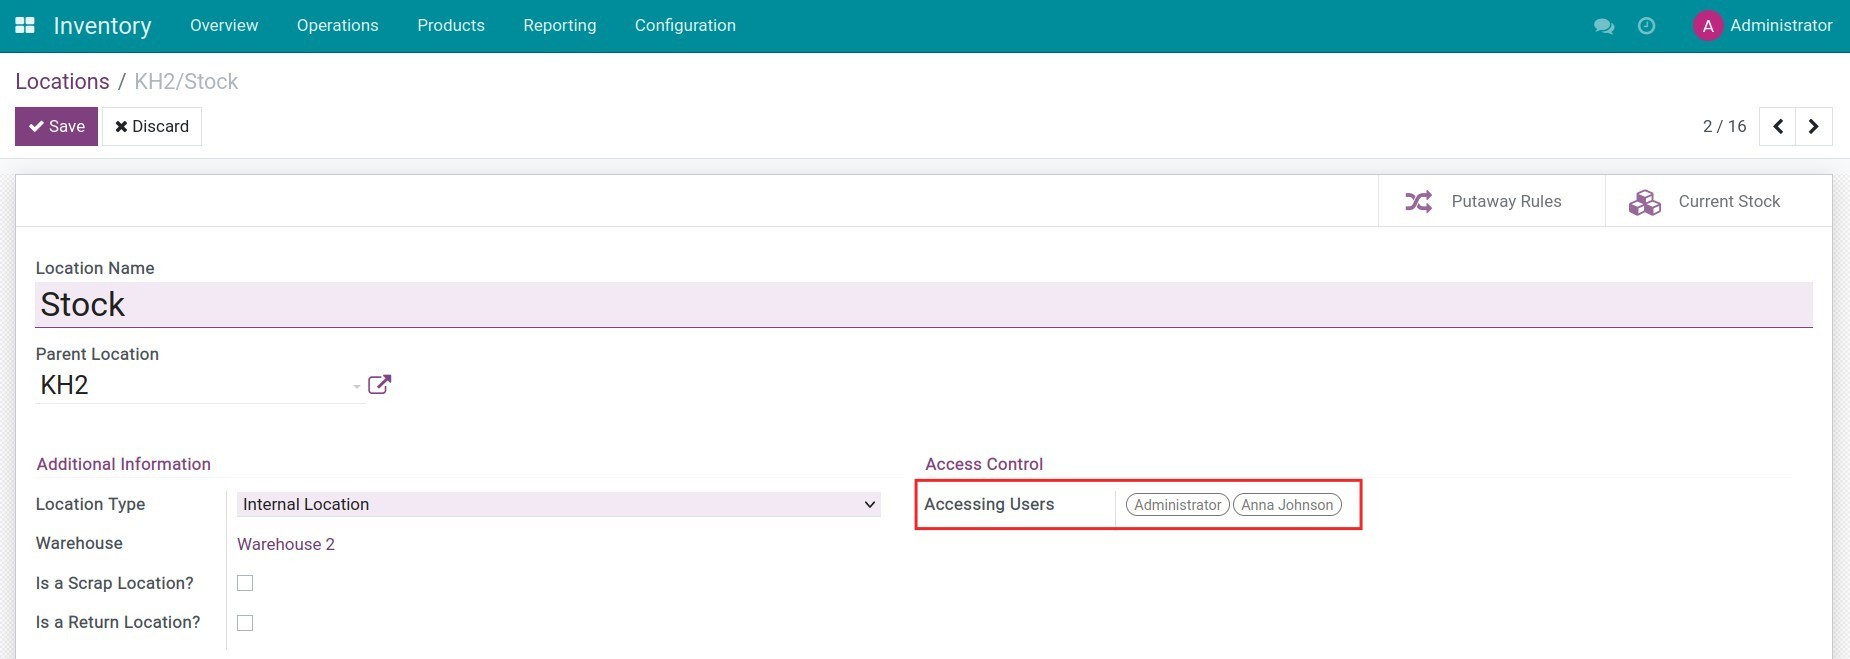Open the Operations menu
Viewport: 1850px width, 659px height.
337,26
